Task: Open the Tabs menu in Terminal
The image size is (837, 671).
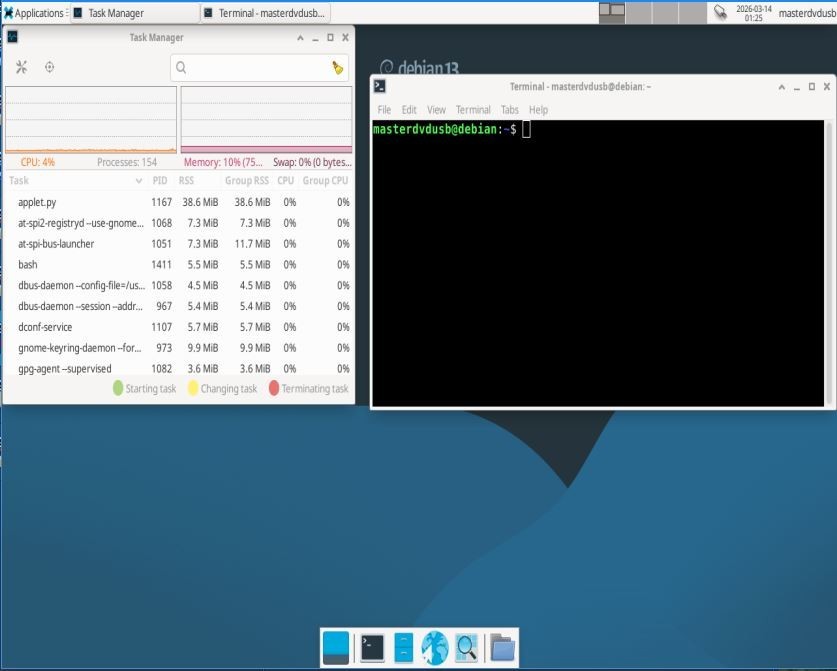Action: (x=510, y=110)
